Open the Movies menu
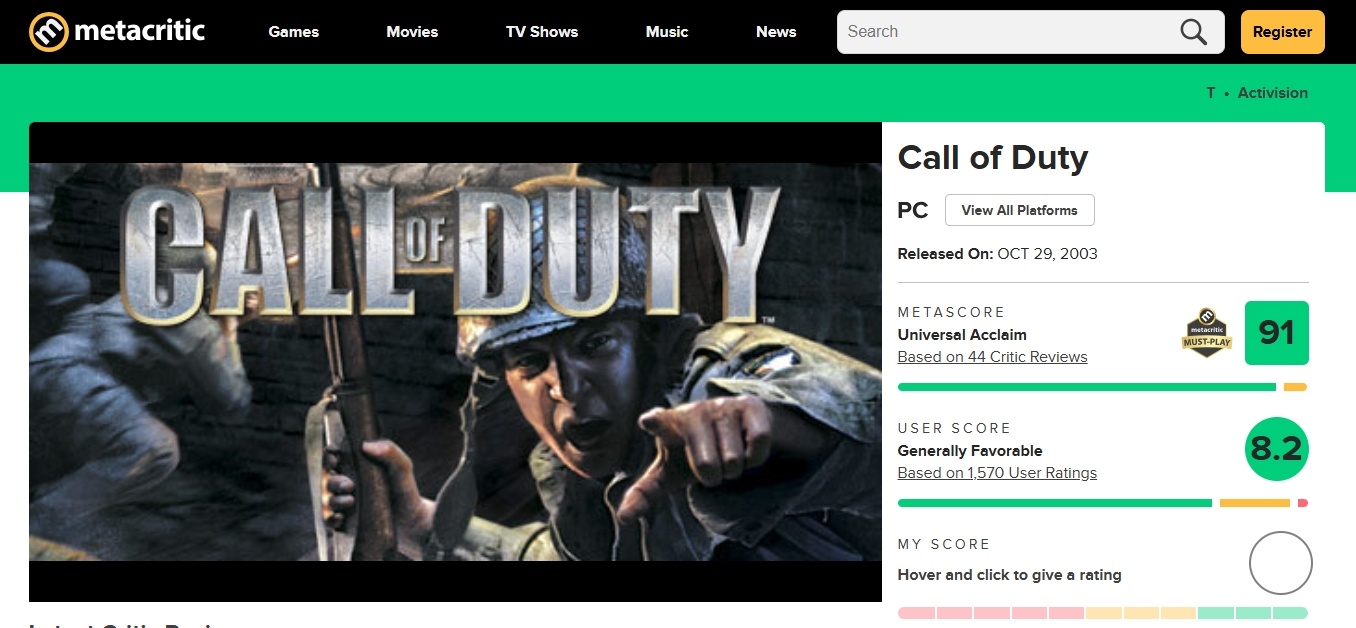 [x=411, y=31]
